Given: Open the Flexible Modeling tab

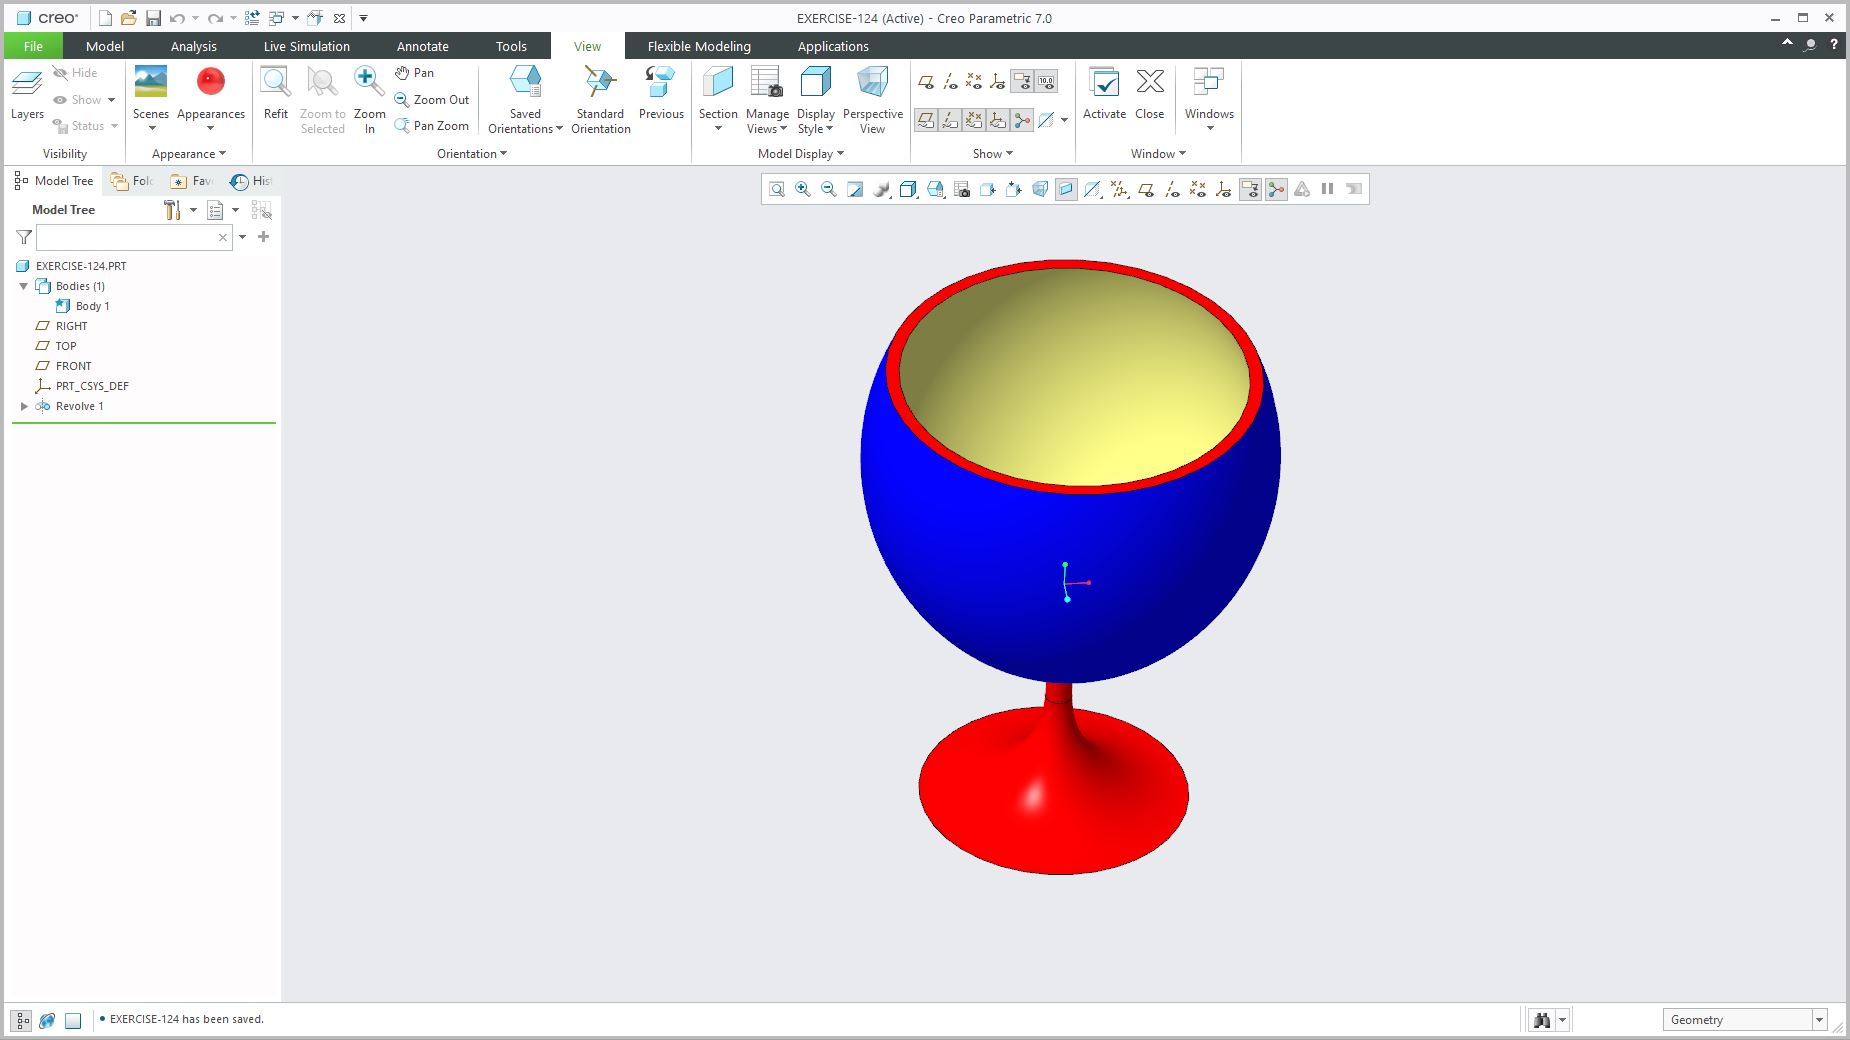Looking at the screenshot, I should [699, 46].
